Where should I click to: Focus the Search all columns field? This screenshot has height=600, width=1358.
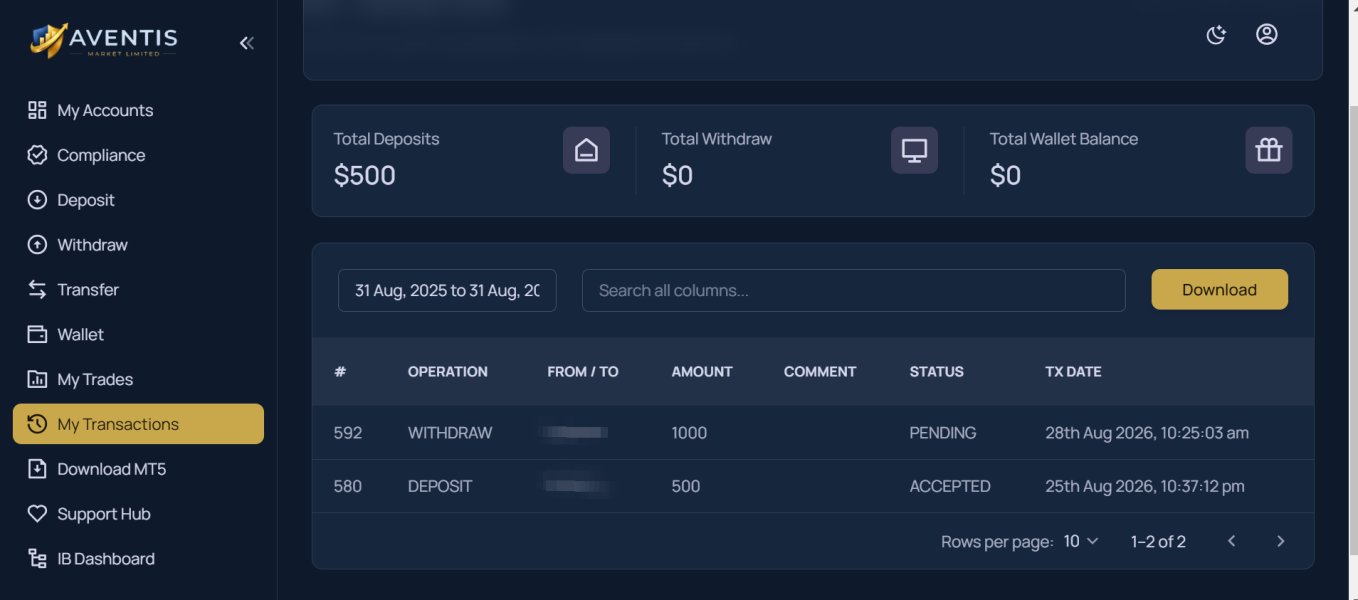click(x=853, y=290)
